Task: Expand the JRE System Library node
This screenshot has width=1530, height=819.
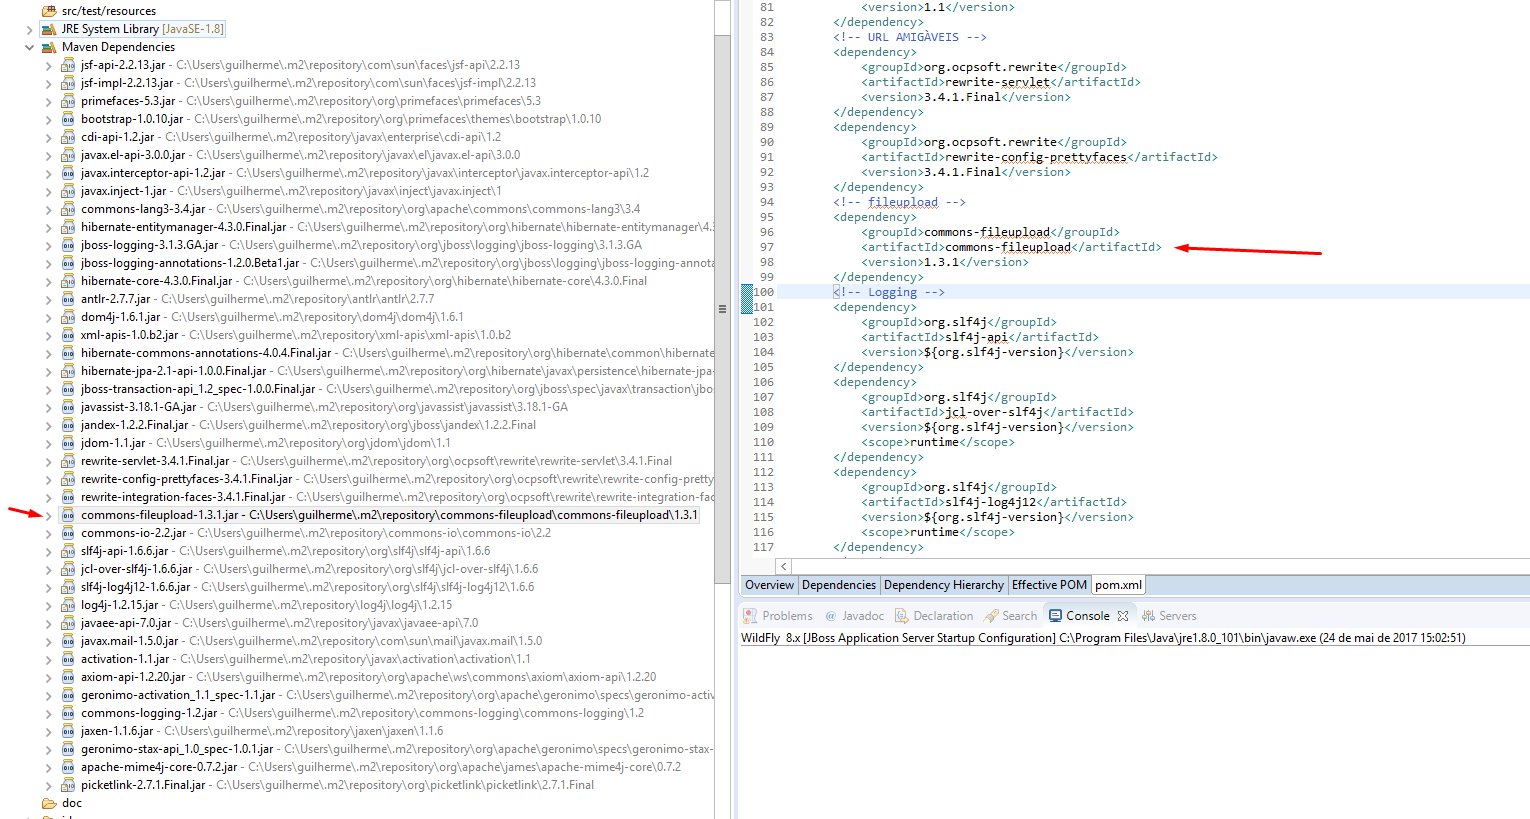Action: pyautogui.click(x=29, y=29)
